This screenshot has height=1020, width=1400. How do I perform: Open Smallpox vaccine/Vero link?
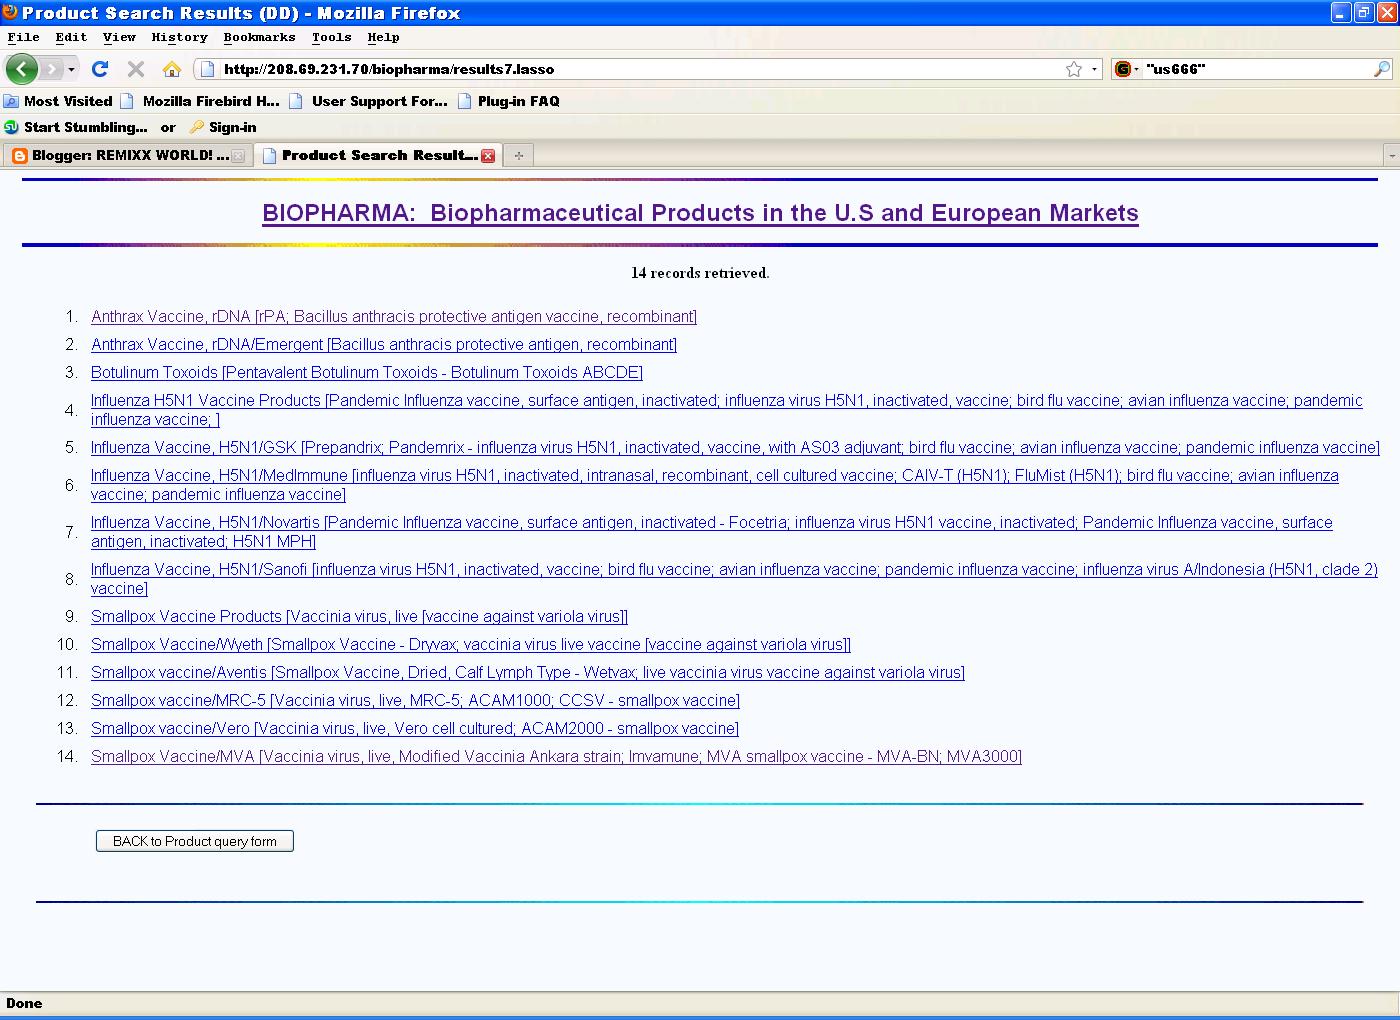[415, 728]
